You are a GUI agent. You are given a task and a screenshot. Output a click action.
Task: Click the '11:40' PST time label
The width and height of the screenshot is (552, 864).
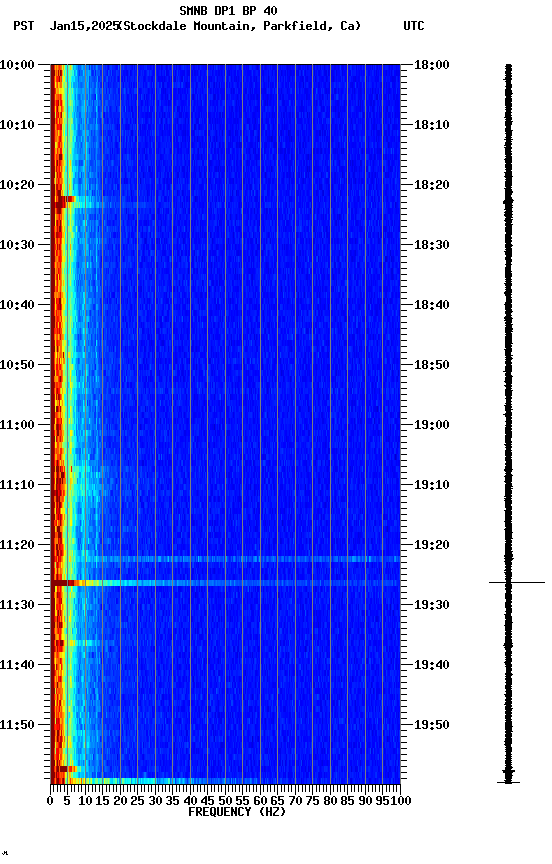pos(17,666)
